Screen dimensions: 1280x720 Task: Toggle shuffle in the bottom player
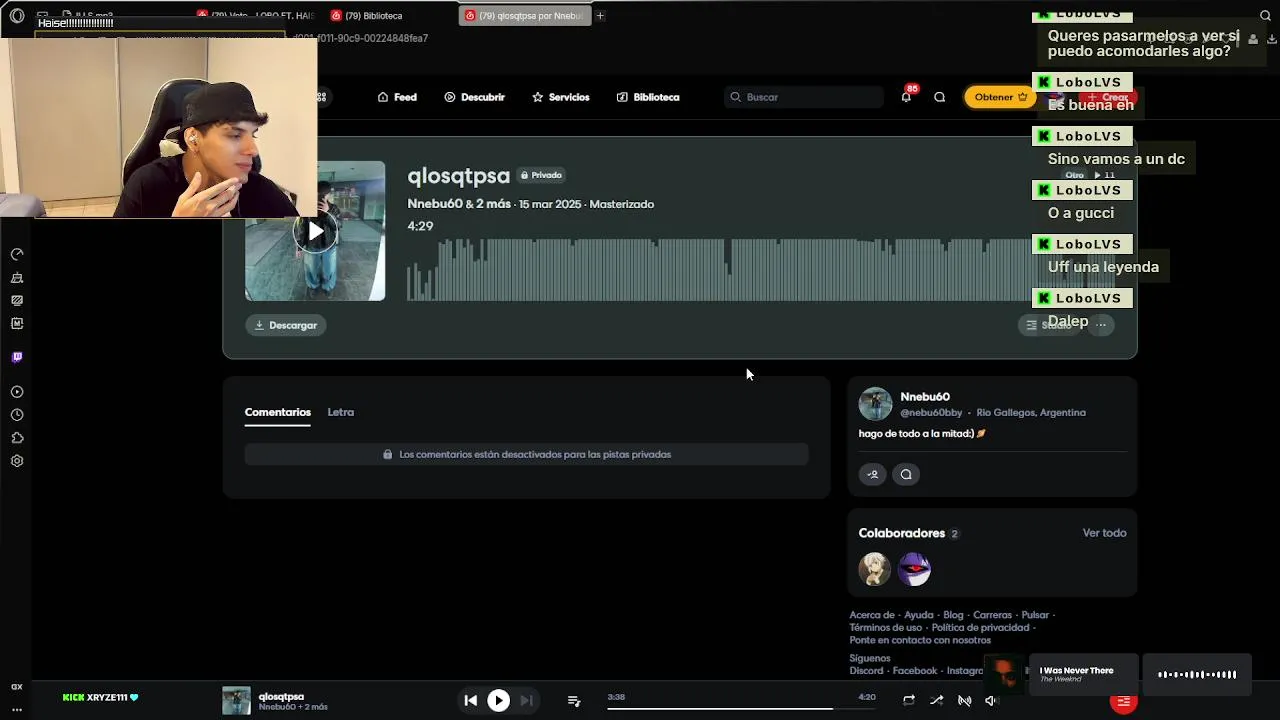(x=937, y=701)
